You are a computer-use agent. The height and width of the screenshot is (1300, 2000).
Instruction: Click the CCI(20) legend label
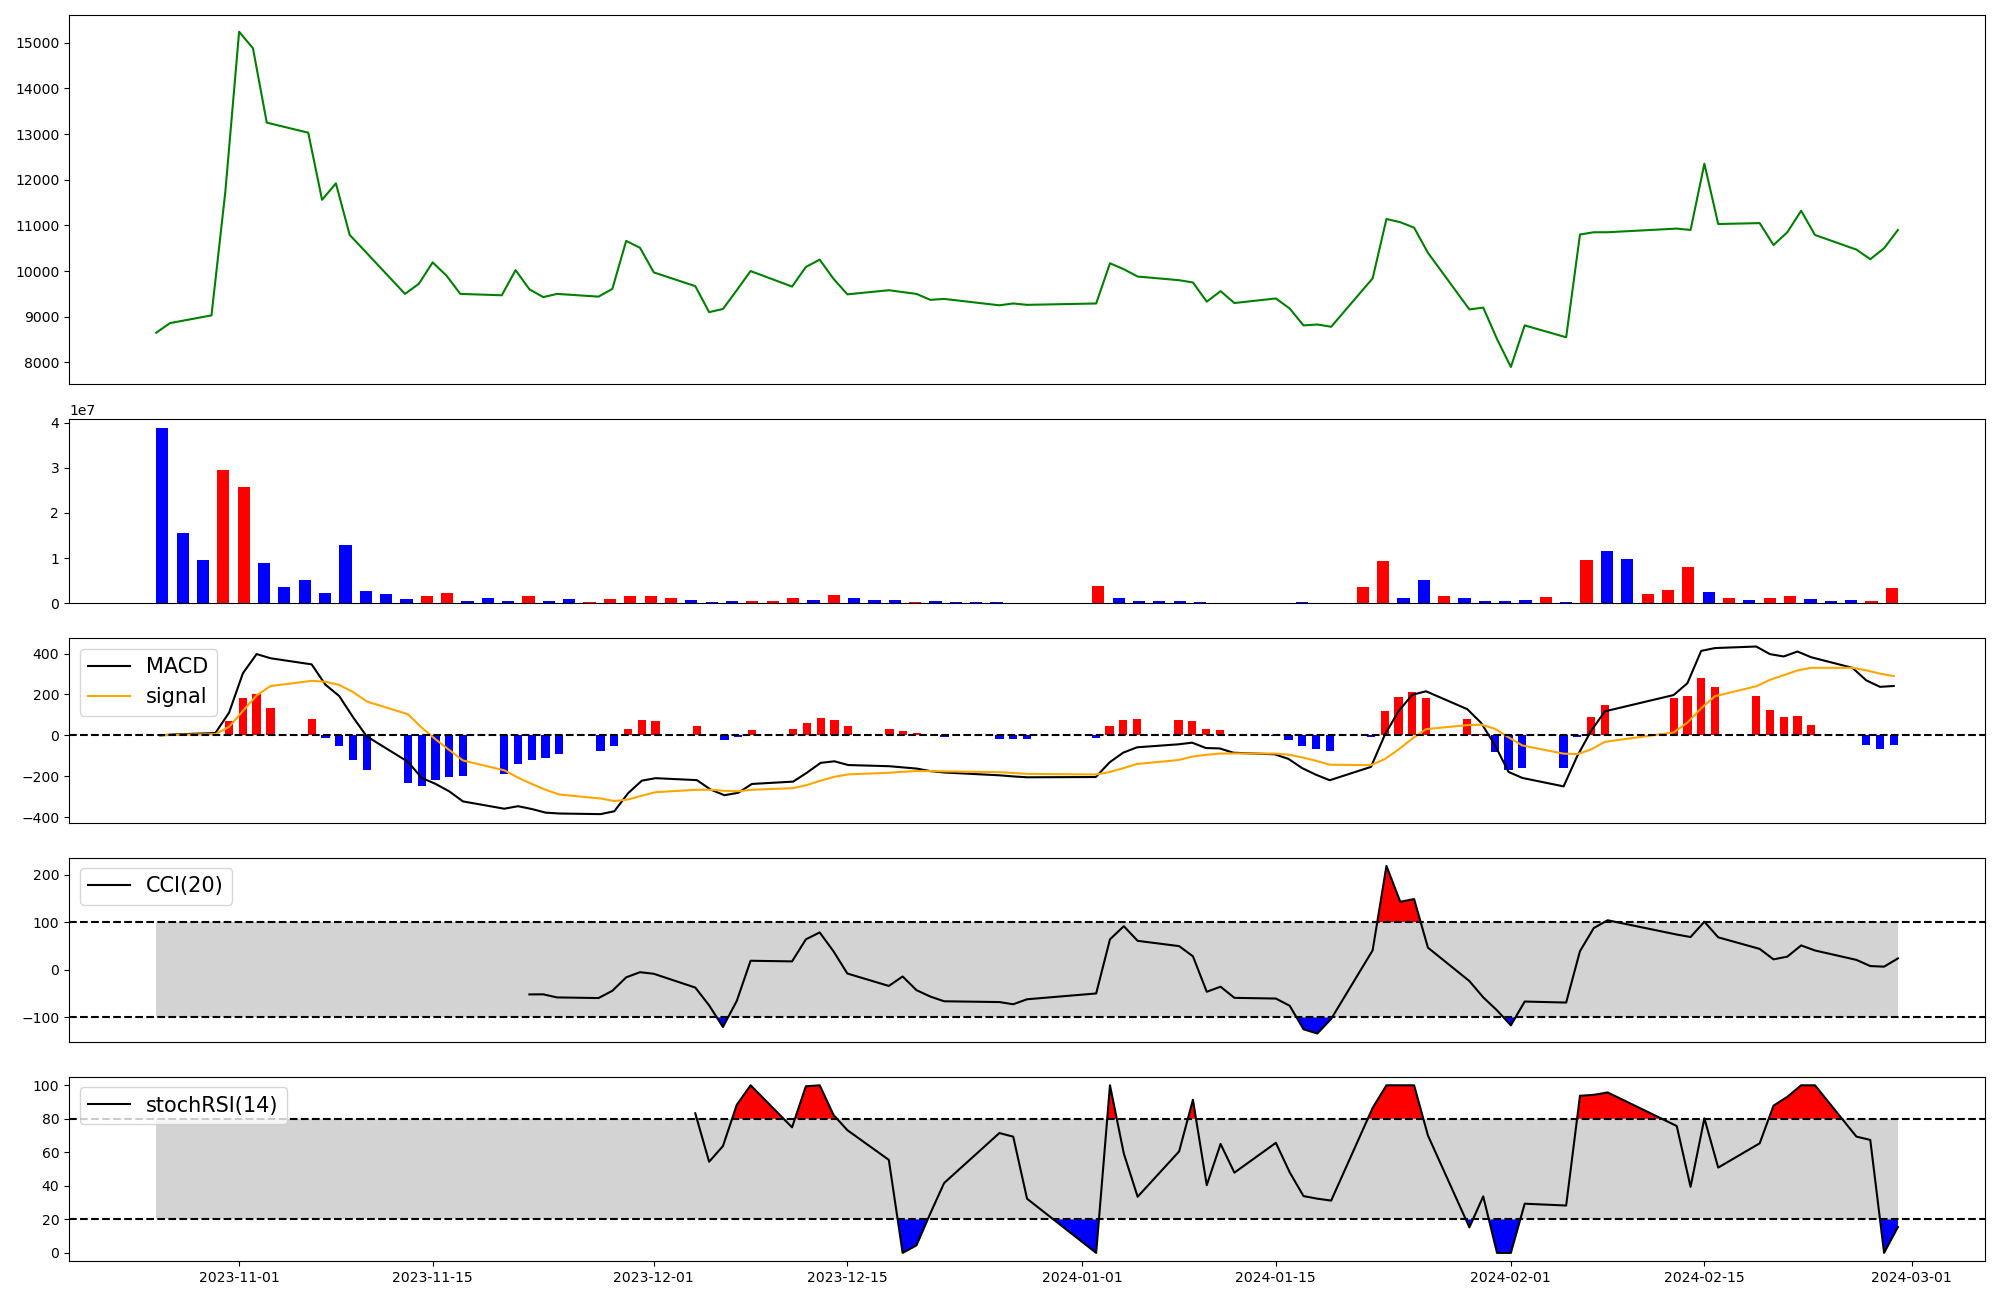click(184, 885)
